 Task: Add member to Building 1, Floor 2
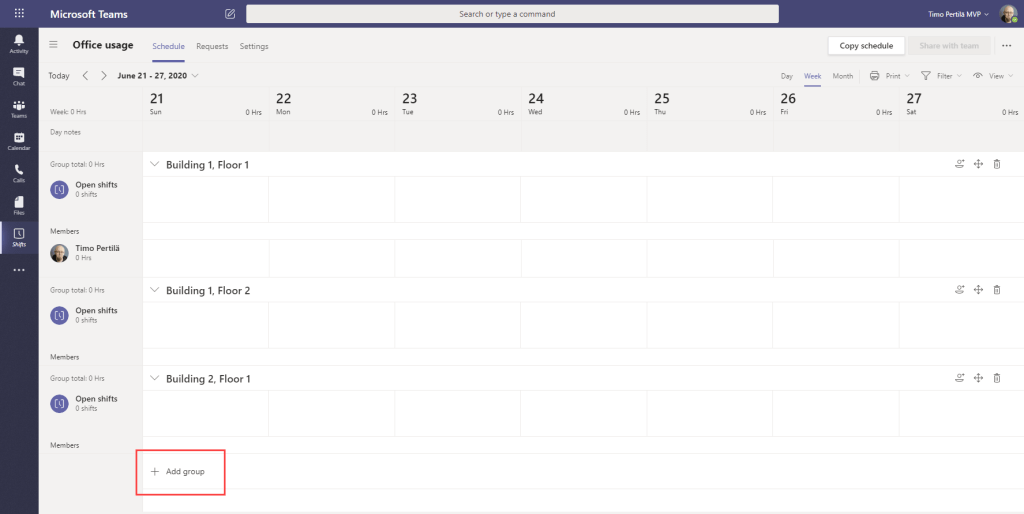[960, 290]
